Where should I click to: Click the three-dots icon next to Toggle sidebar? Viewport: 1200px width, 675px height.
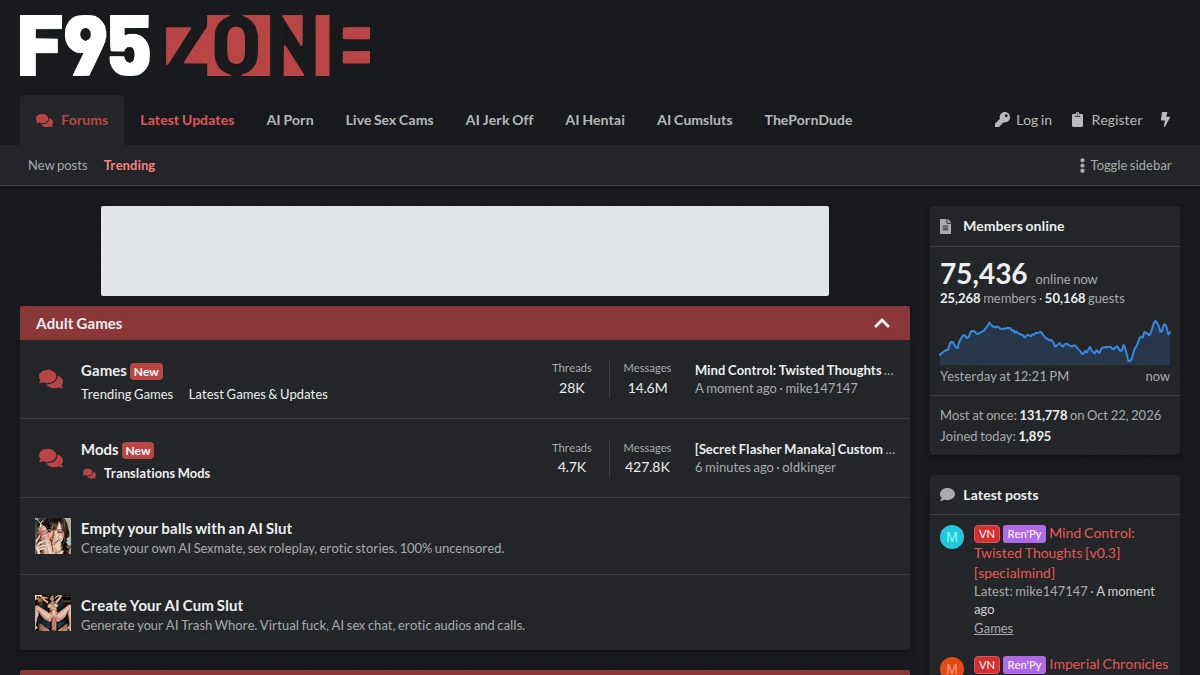[1082, 166]
